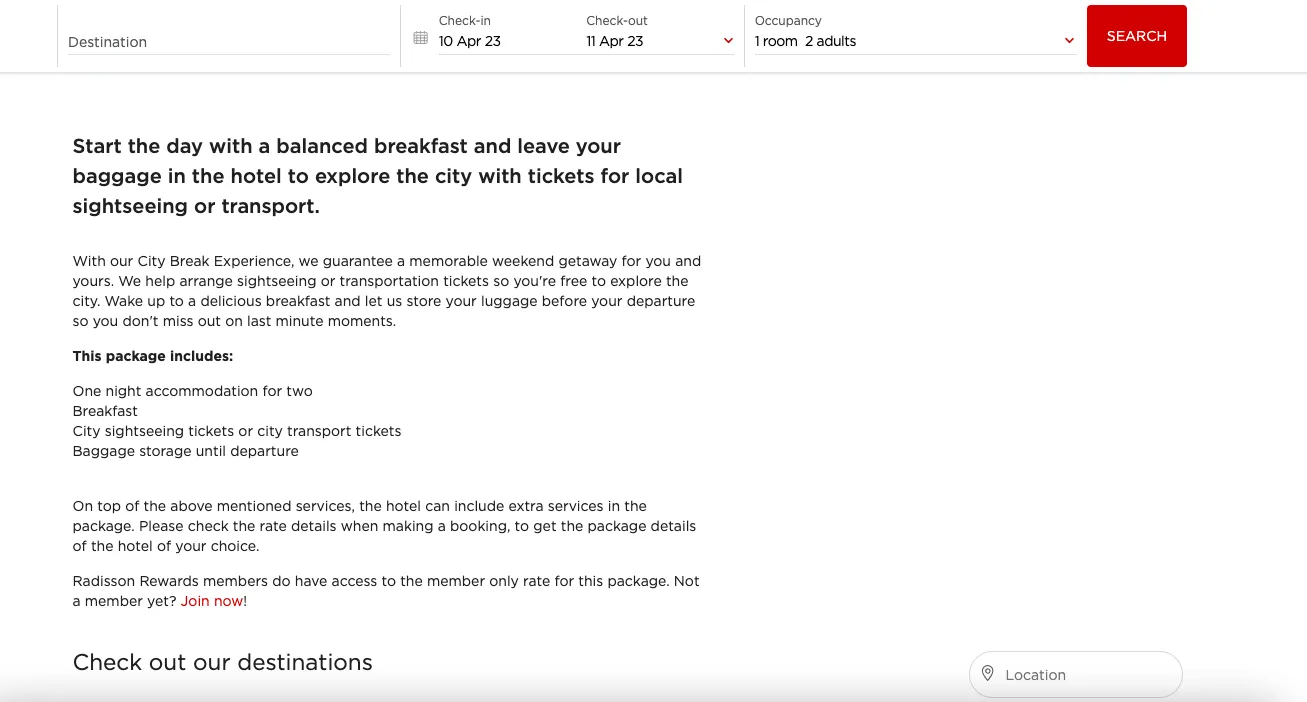Follow the 'Join now' link

[212, 601]
